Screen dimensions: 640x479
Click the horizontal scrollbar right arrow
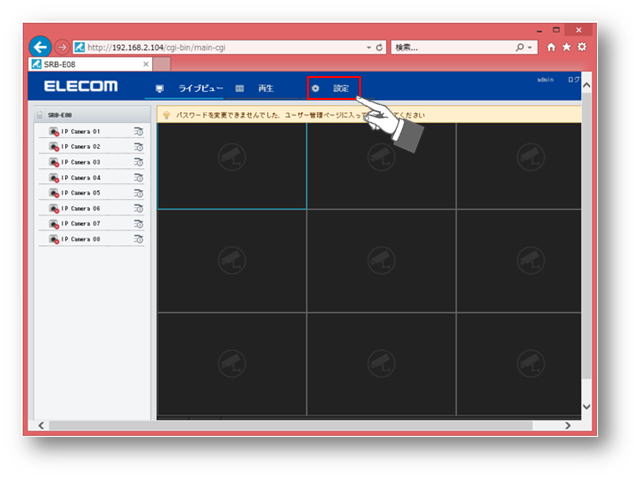click(567, 426)
